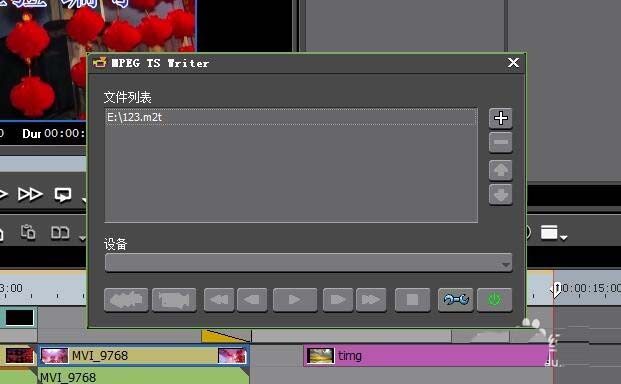Click the fast forward button in the dialog
621x384 pixels.
pyautogui.click(x=371, y=300)
